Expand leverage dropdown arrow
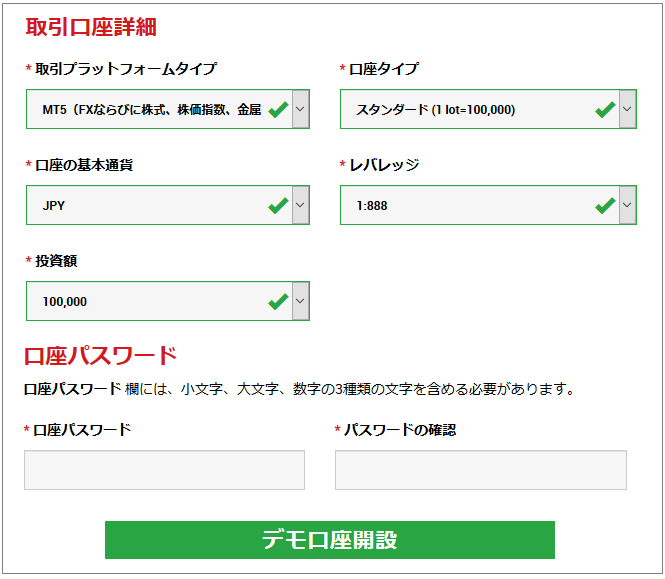665x579 pixels. pos(627,205)
